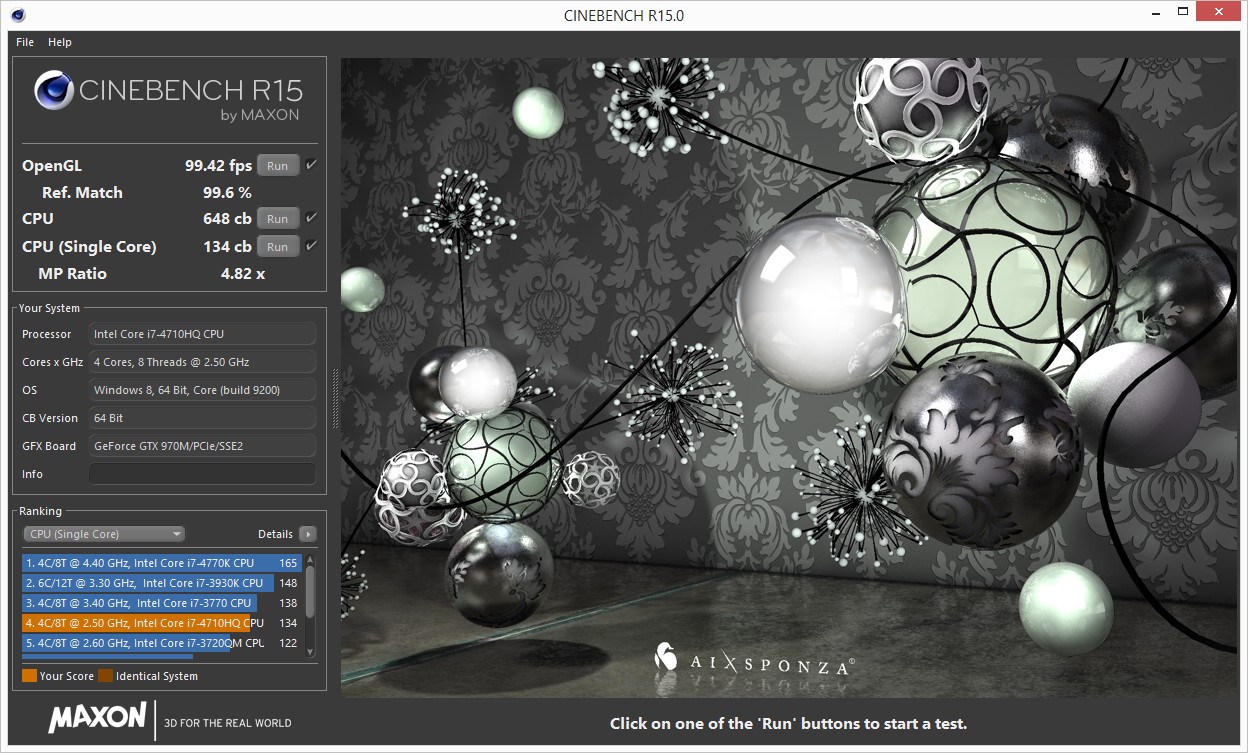Click the Identical System brown swatch
Screen dimensions: 1248x753
pyautogui.click(x=105, y=676)
